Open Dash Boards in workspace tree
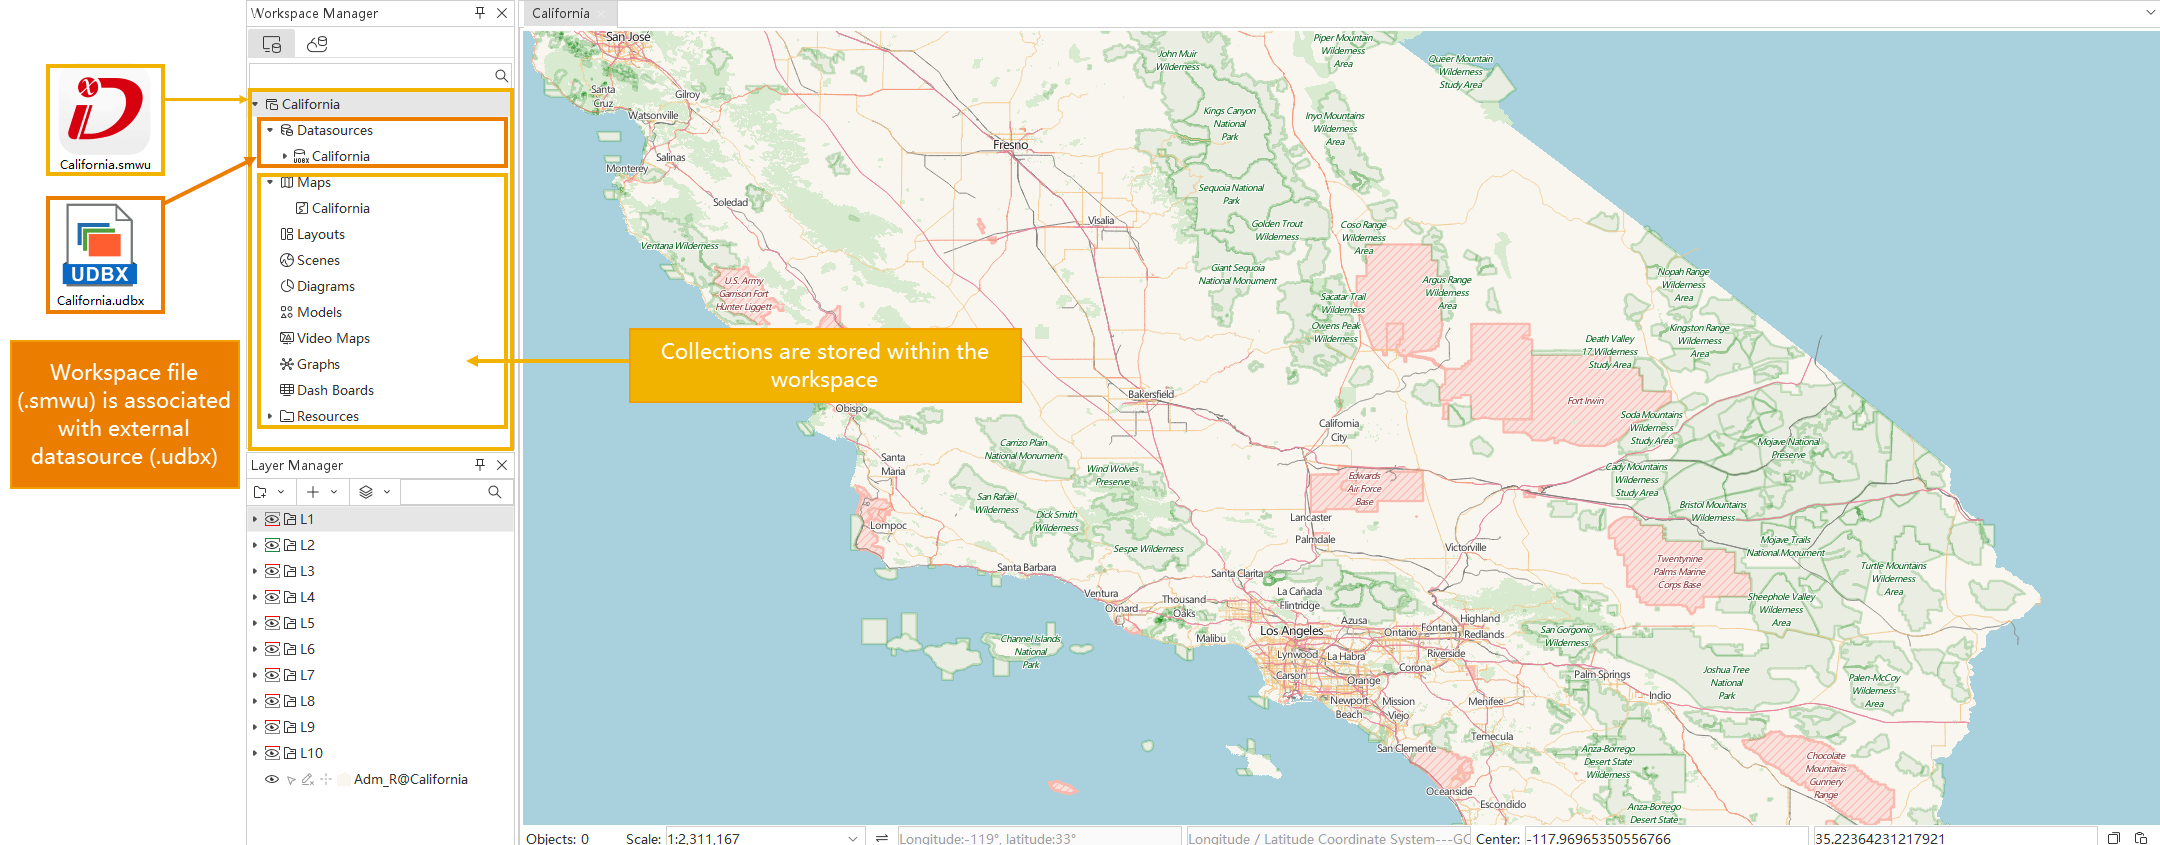Viewport: 2160px width, 845px height. 335,390
